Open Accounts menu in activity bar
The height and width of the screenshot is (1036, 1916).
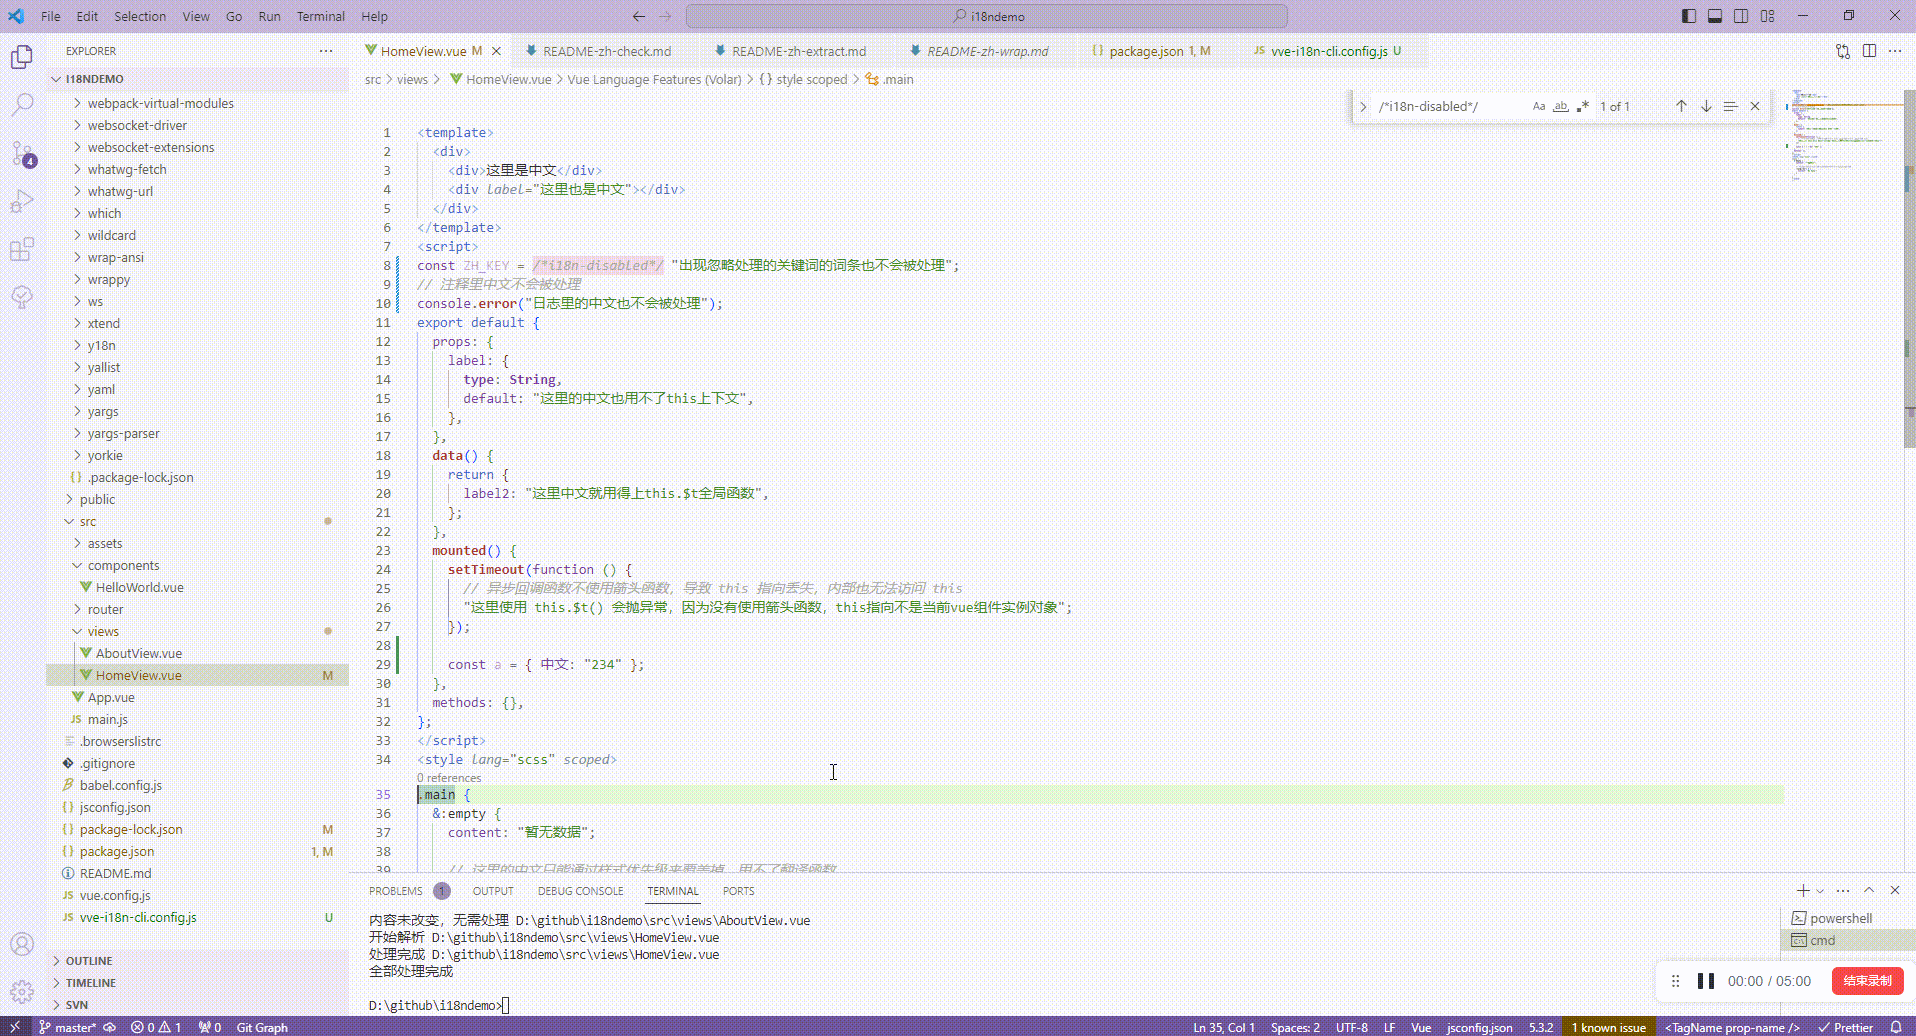tap(22, 943)
